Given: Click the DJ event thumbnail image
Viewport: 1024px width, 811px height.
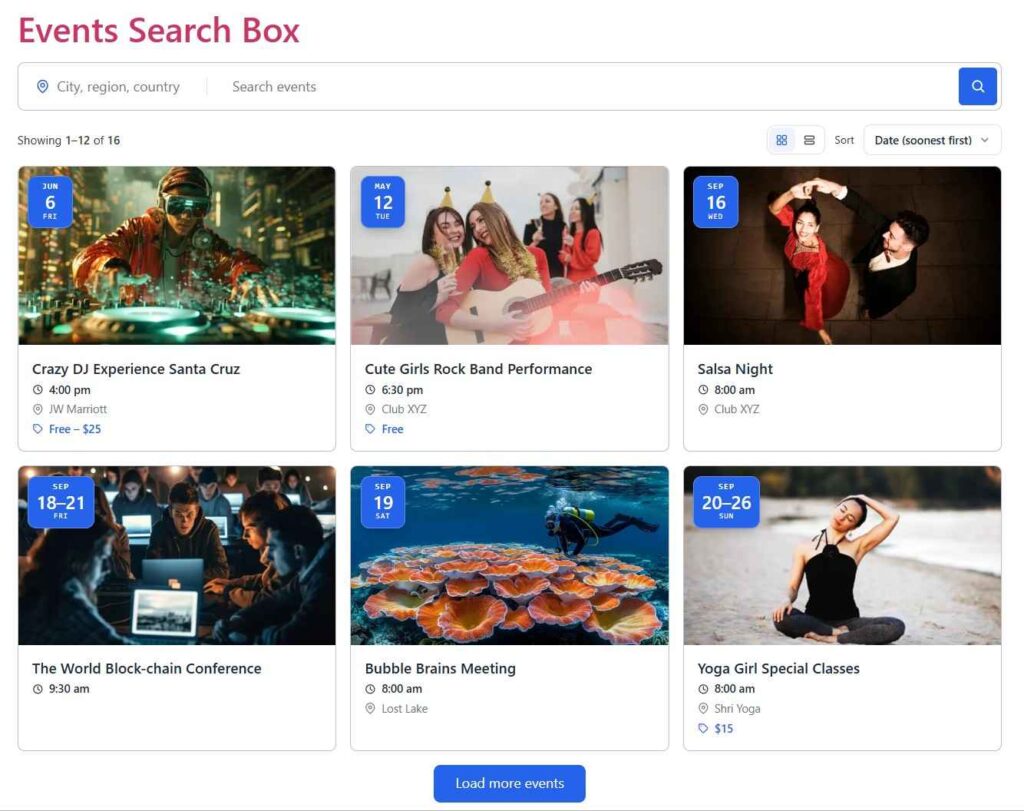Looking at the screenshot, I should point(177,255).
